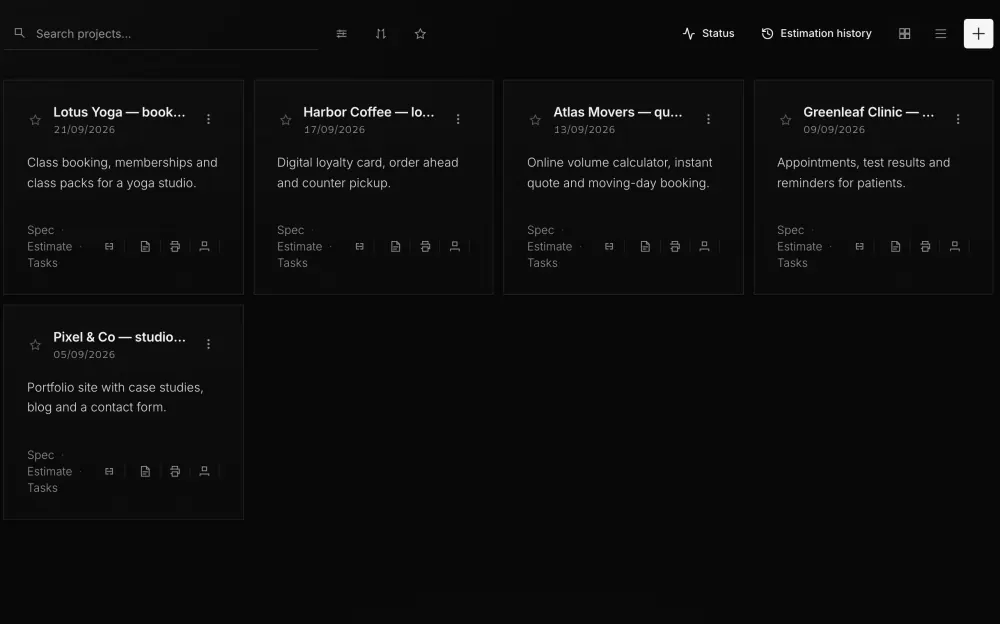Open Lotus Yoga card more-options menu
1000x624 pixels.
209,119
